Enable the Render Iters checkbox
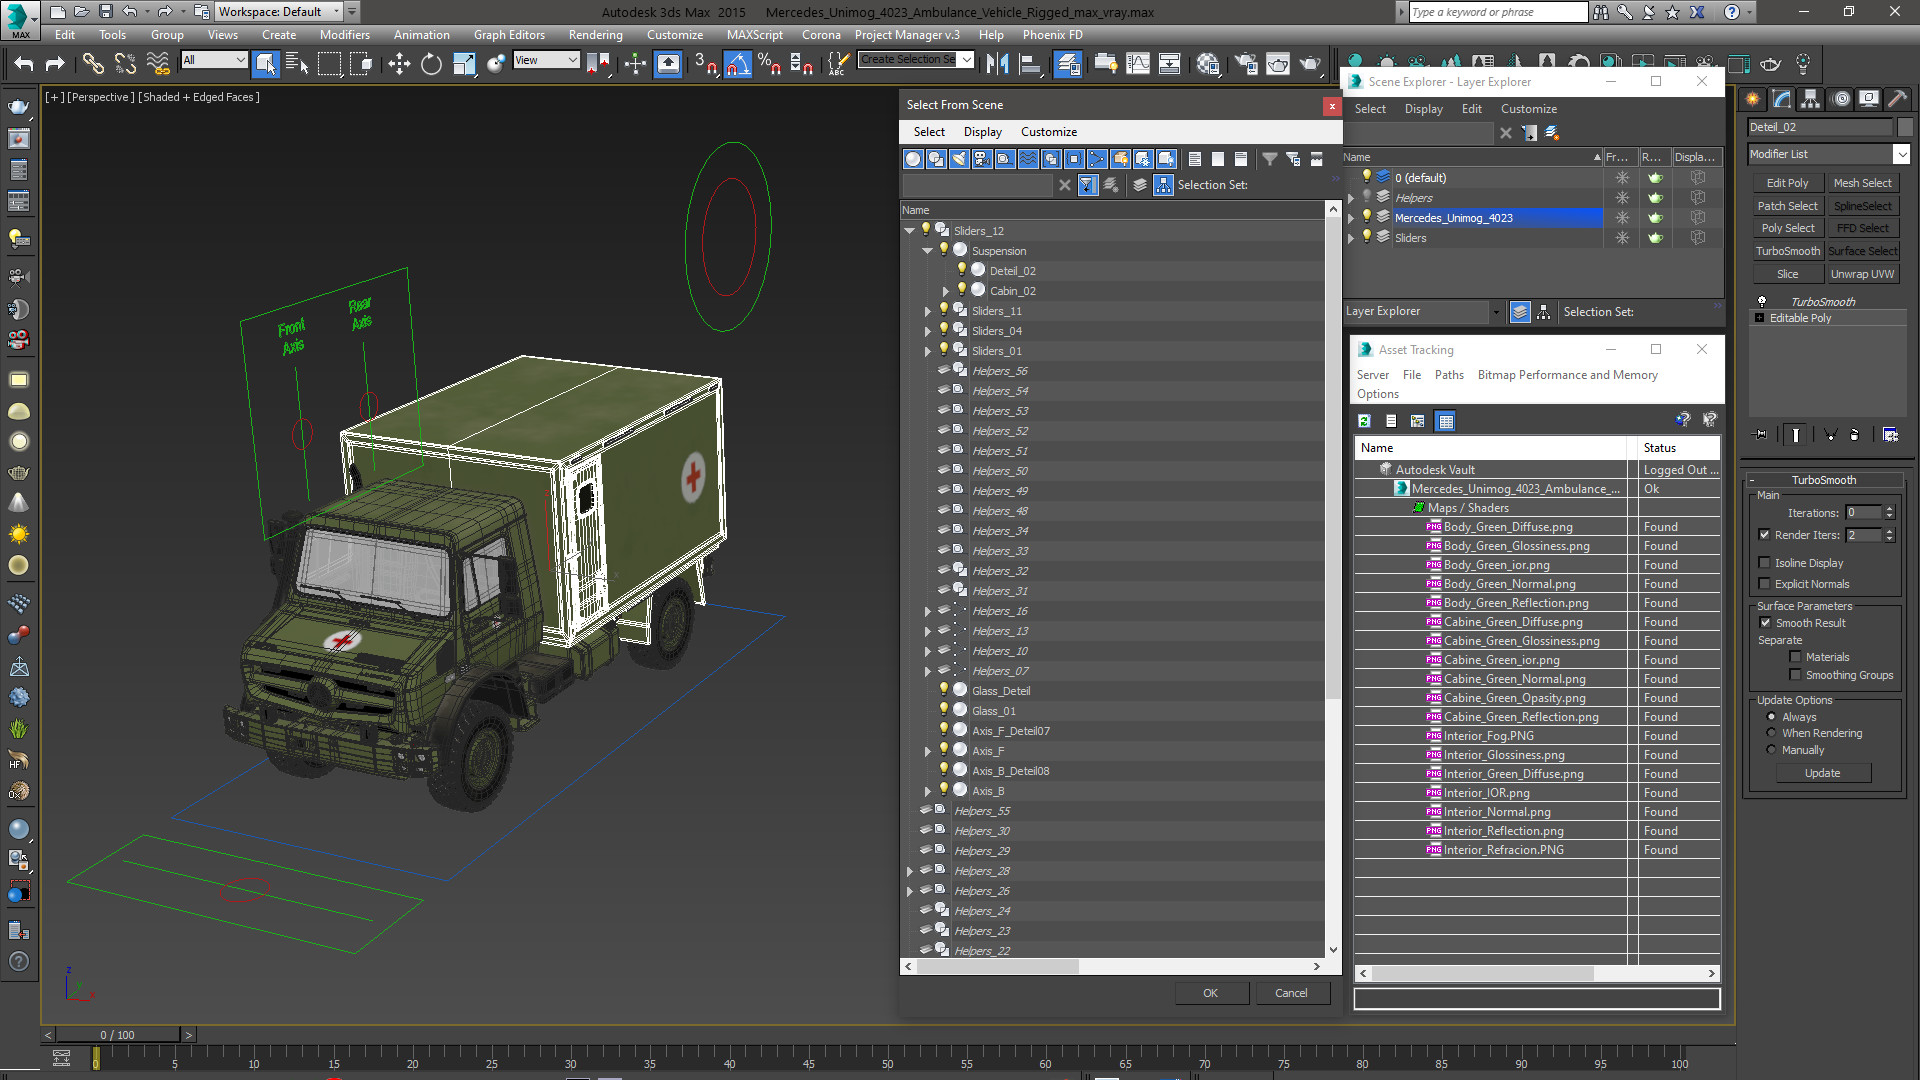This screenshot has width=1920, height=1080. (1765, 534)
